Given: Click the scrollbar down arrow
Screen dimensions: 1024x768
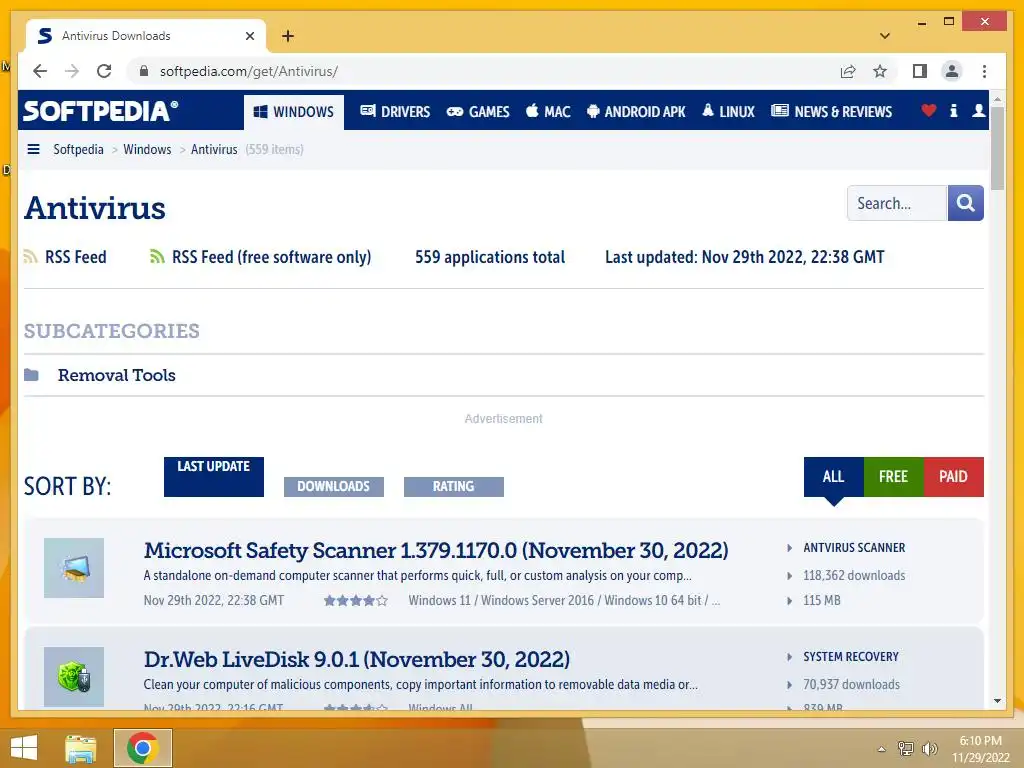Looking at the screenshot, I should tap(997, 701).
